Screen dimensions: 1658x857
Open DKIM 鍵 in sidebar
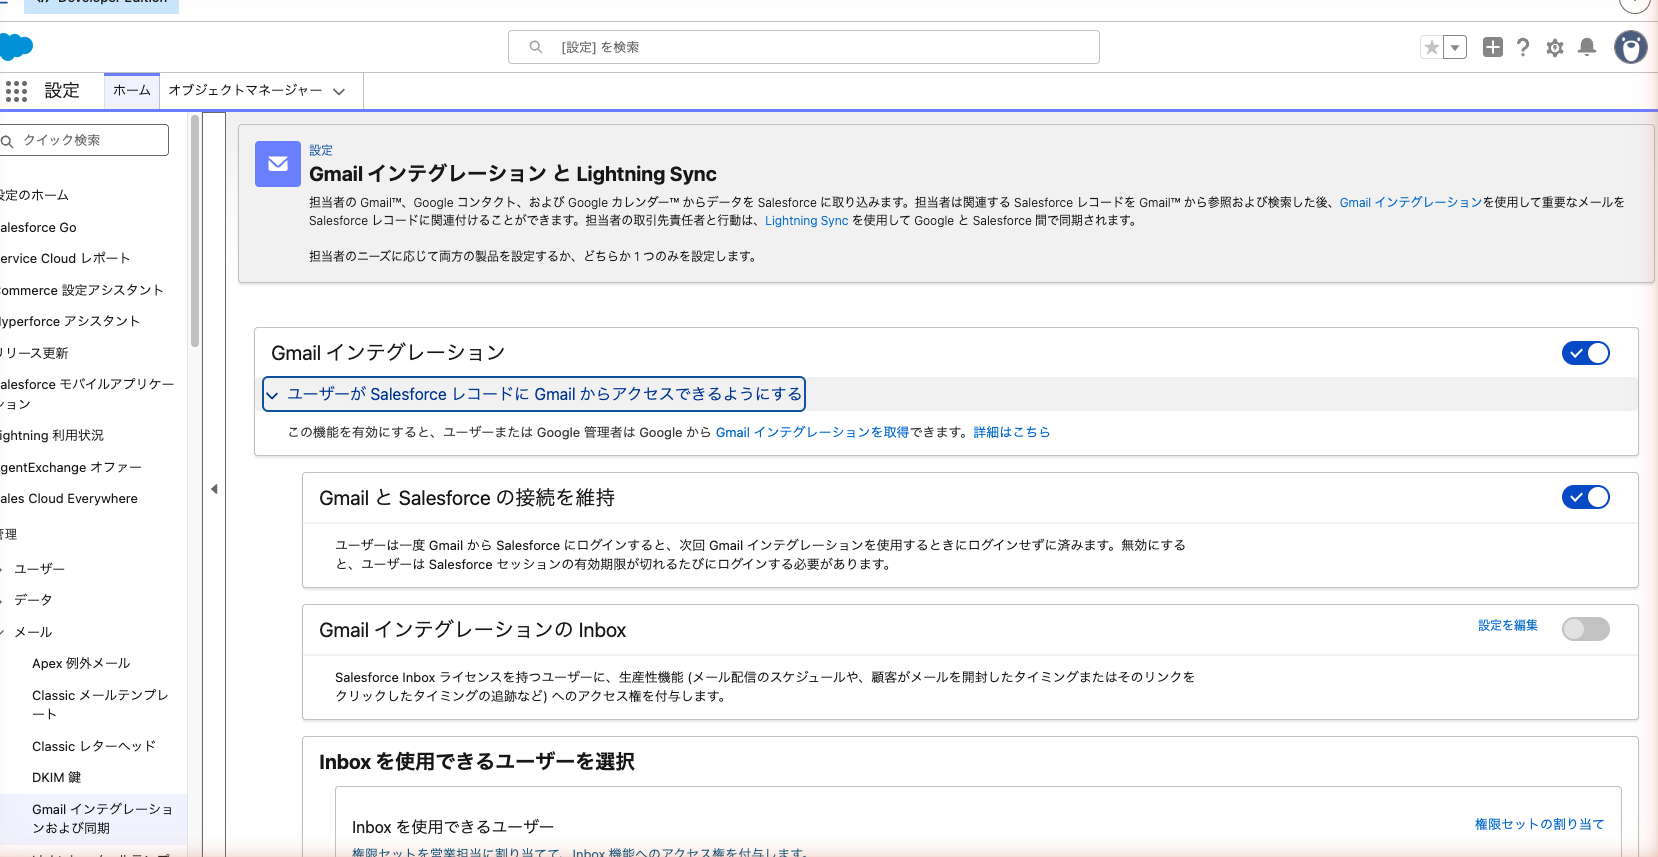point(57,777)
